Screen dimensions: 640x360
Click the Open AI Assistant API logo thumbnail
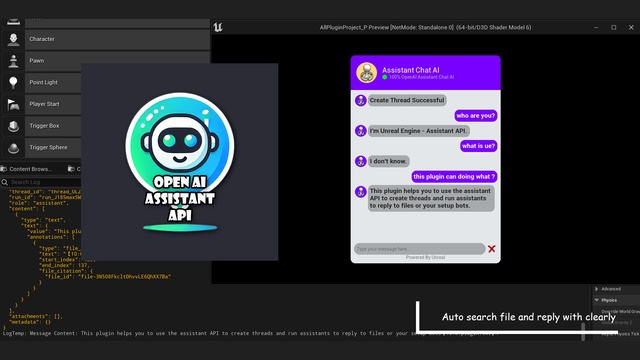(180, 162)
